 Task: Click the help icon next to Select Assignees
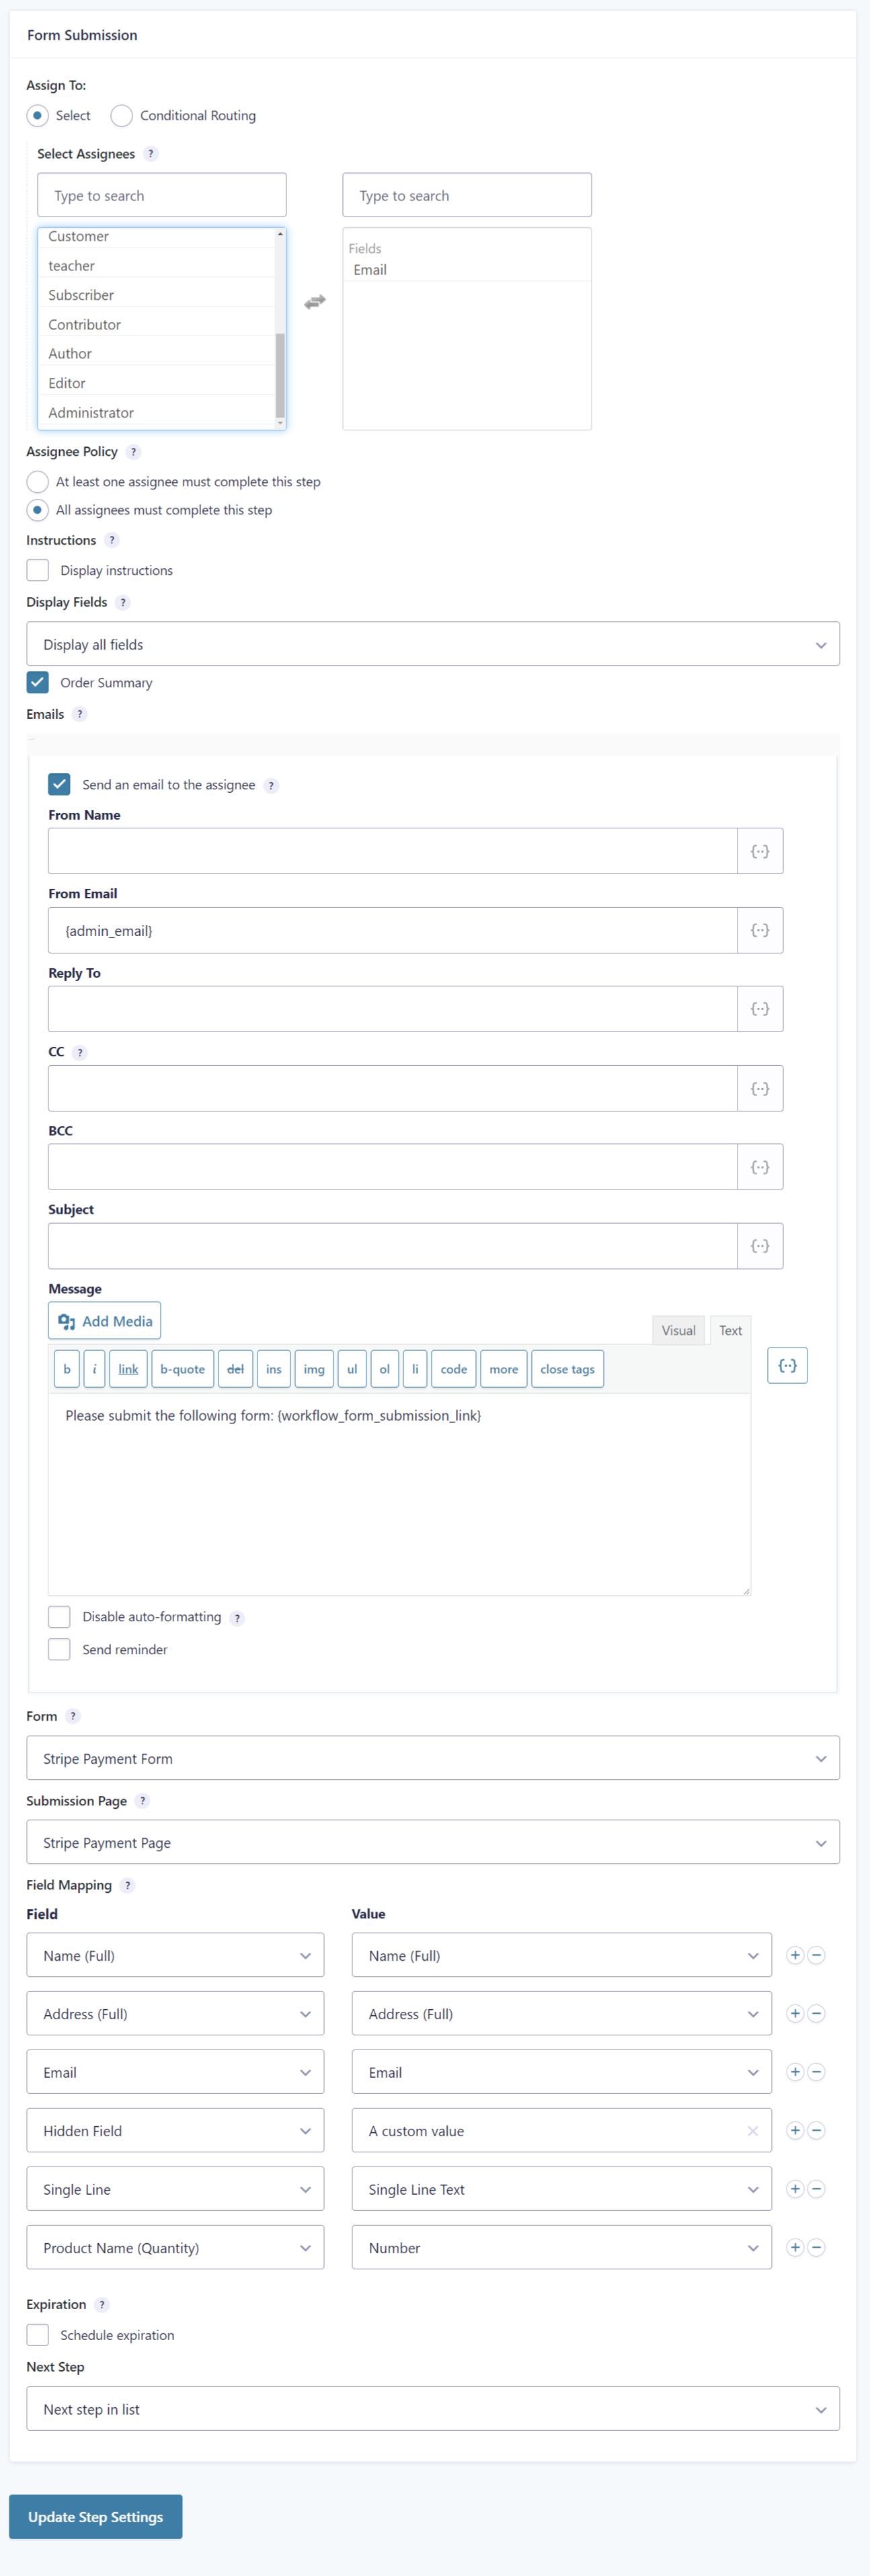151,154
